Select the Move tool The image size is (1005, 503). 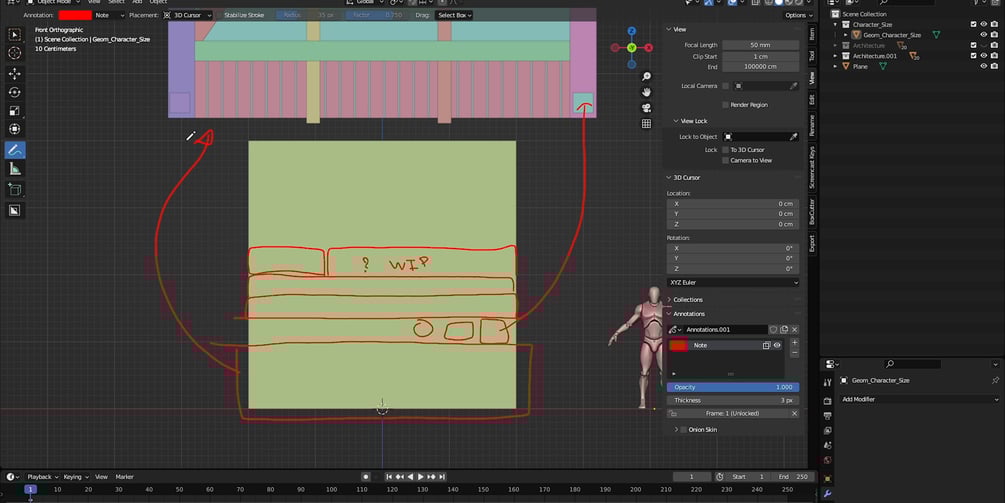pyautogui.click(x=15, y=74)
